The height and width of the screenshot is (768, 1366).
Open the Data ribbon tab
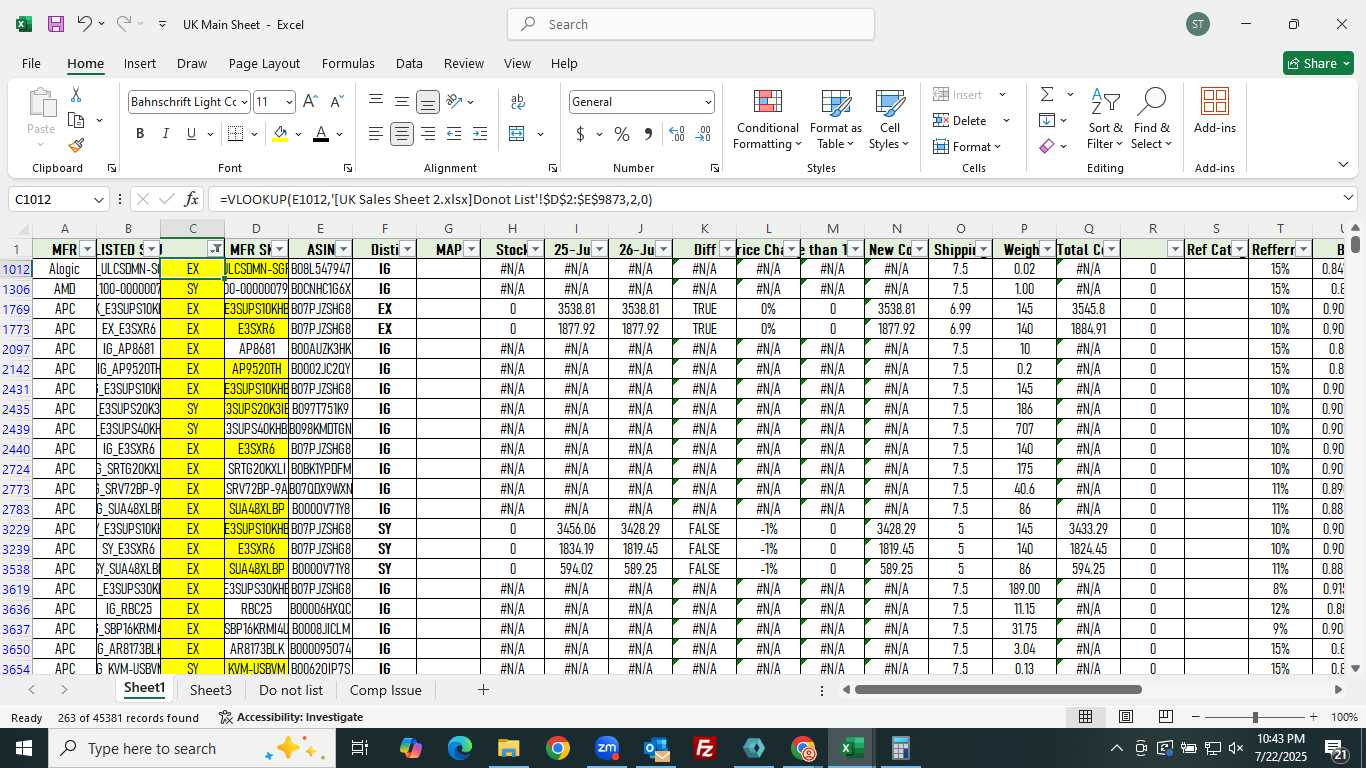click(409, 63)
